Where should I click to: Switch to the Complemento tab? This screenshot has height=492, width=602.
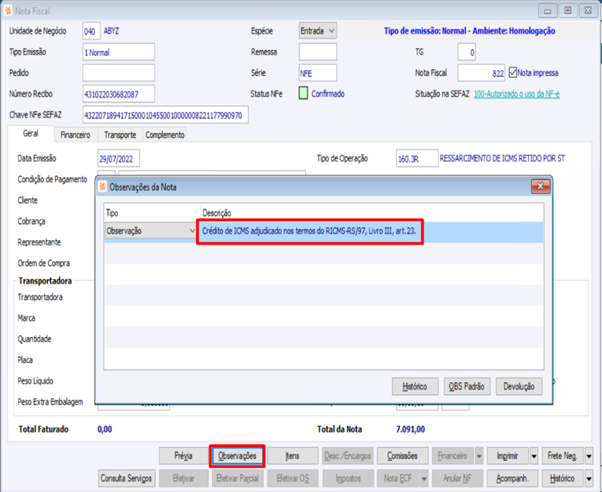click(165, 135)
